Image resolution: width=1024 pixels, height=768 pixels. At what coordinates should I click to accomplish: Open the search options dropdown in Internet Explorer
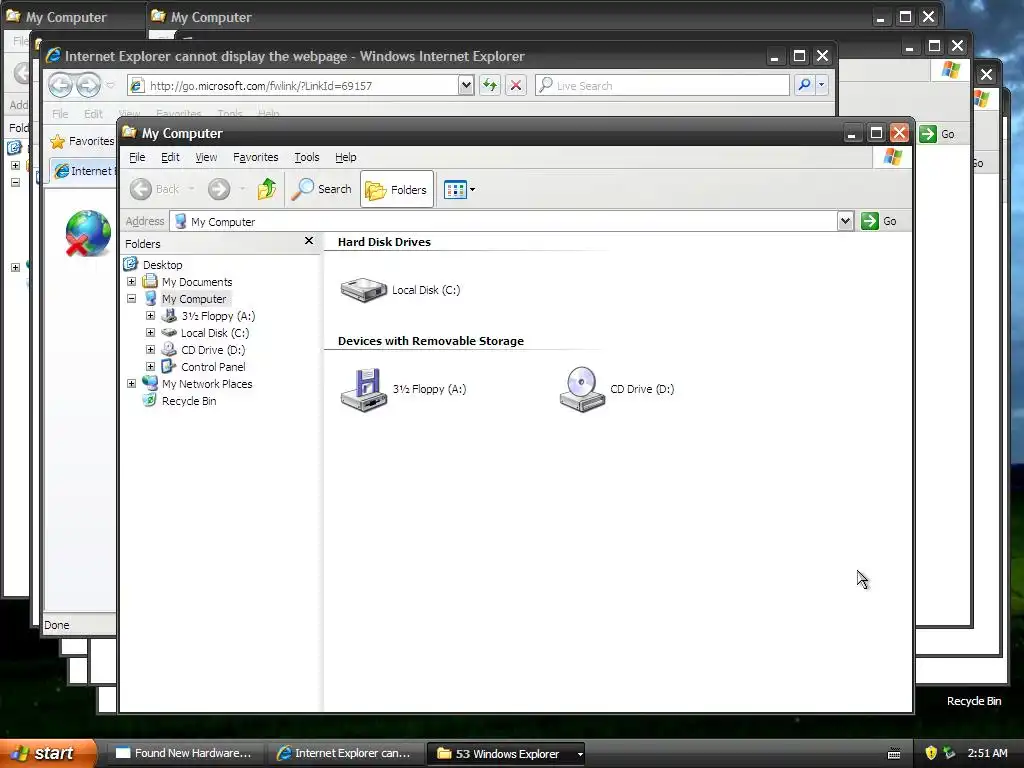click(822, 85)
